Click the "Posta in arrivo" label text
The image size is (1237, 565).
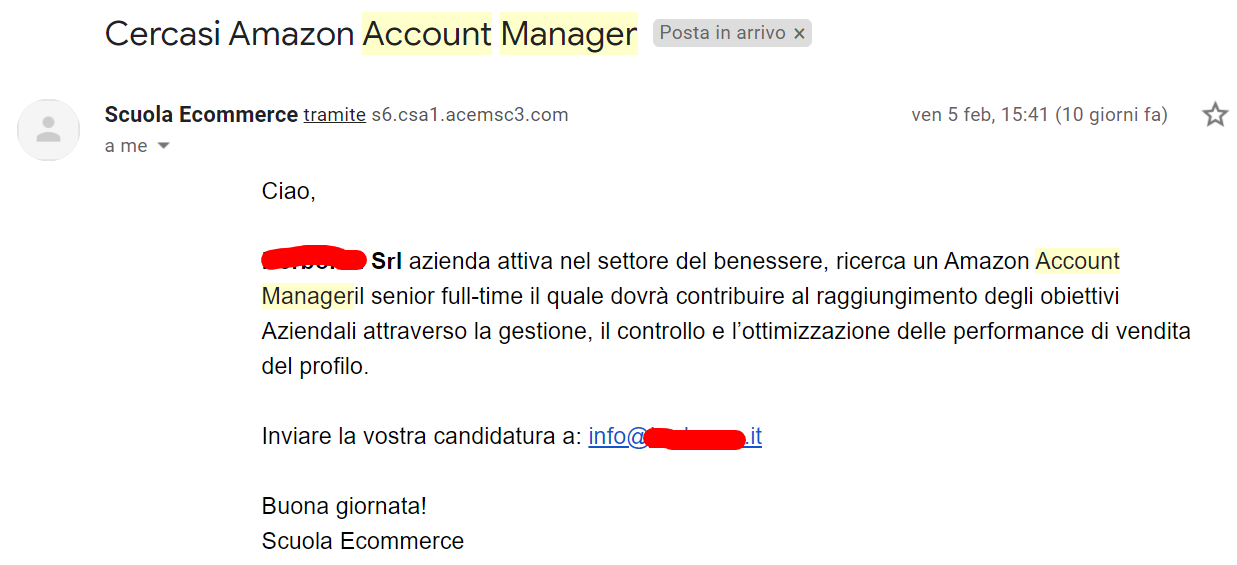[x=723, y=33]
